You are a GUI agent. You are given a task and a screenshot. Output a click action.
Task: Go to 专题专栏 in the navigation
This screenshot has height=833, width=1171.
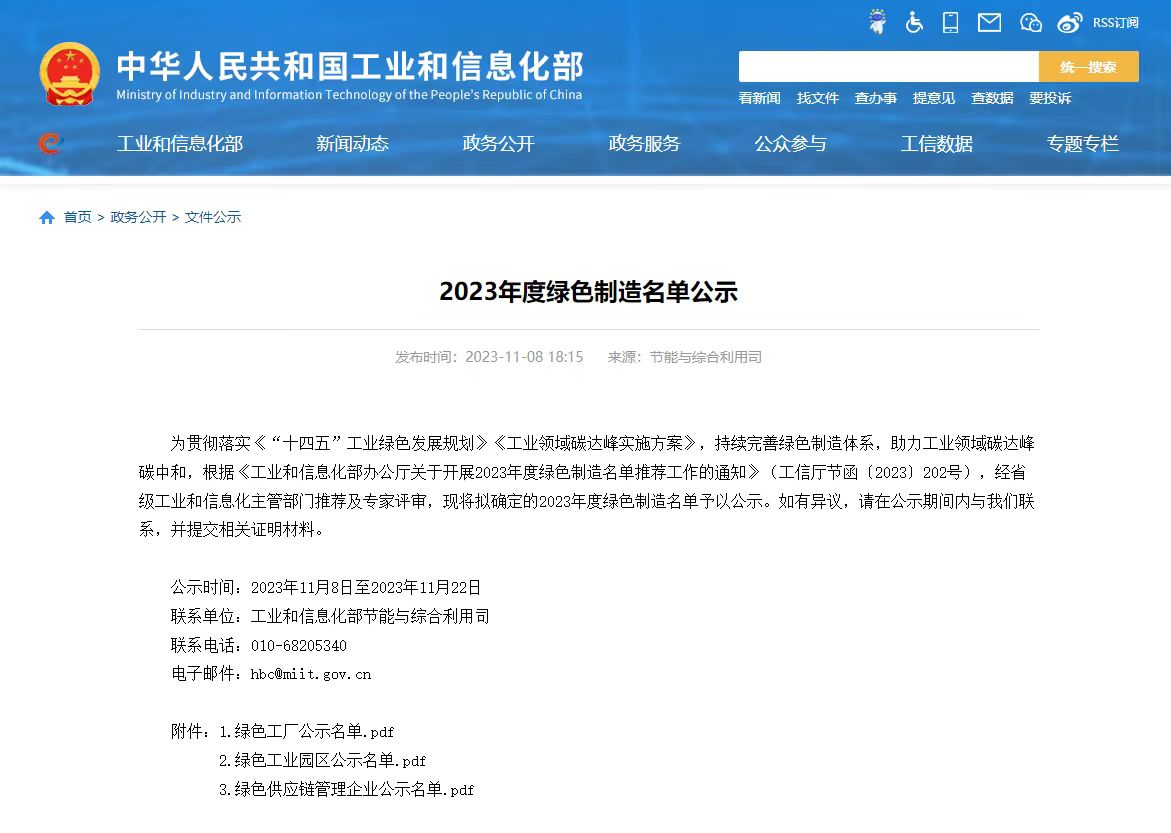tap(1082, 144)
